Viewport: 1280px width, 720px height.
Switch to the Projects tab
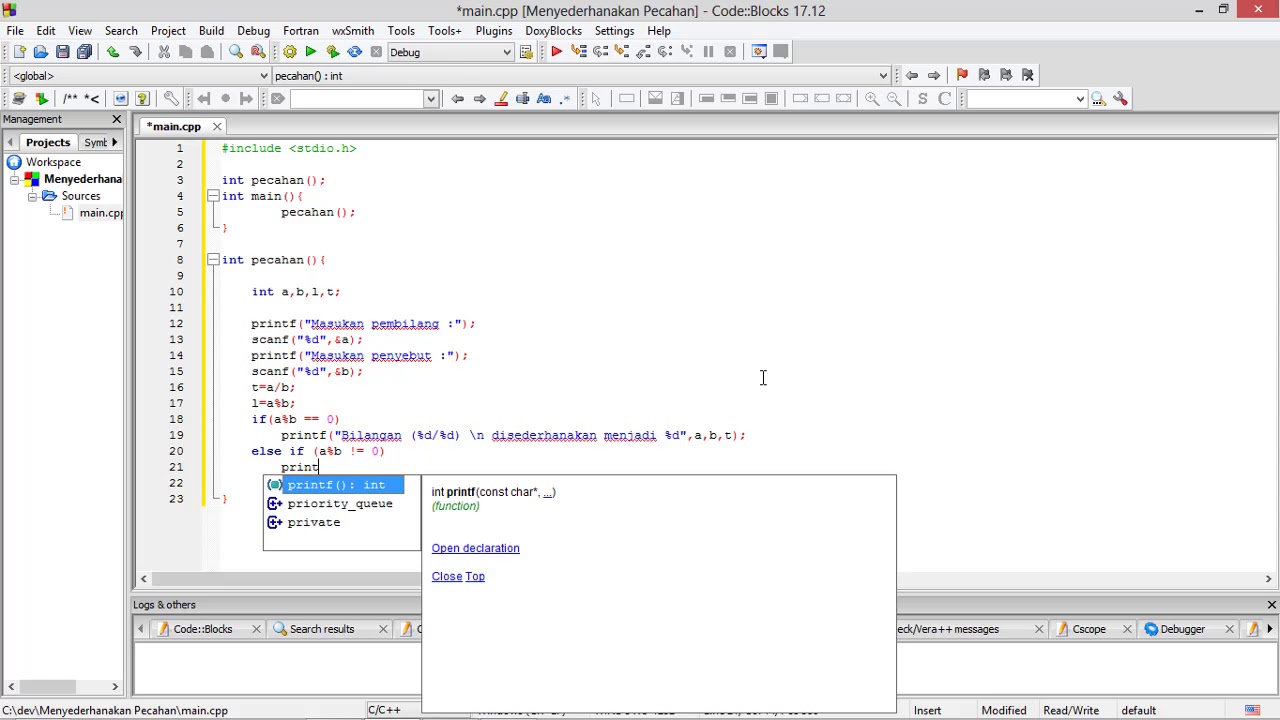[x=48, y=142]
